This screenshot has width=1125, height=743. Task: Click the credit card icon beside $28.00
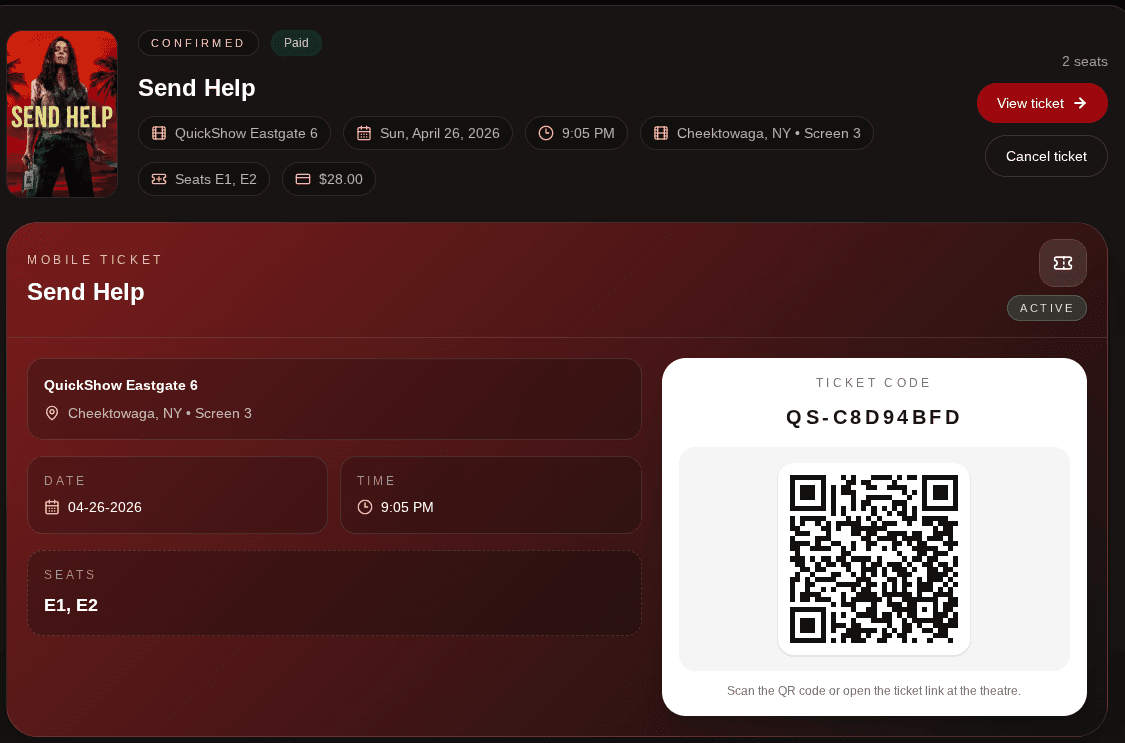coord(303,179)
